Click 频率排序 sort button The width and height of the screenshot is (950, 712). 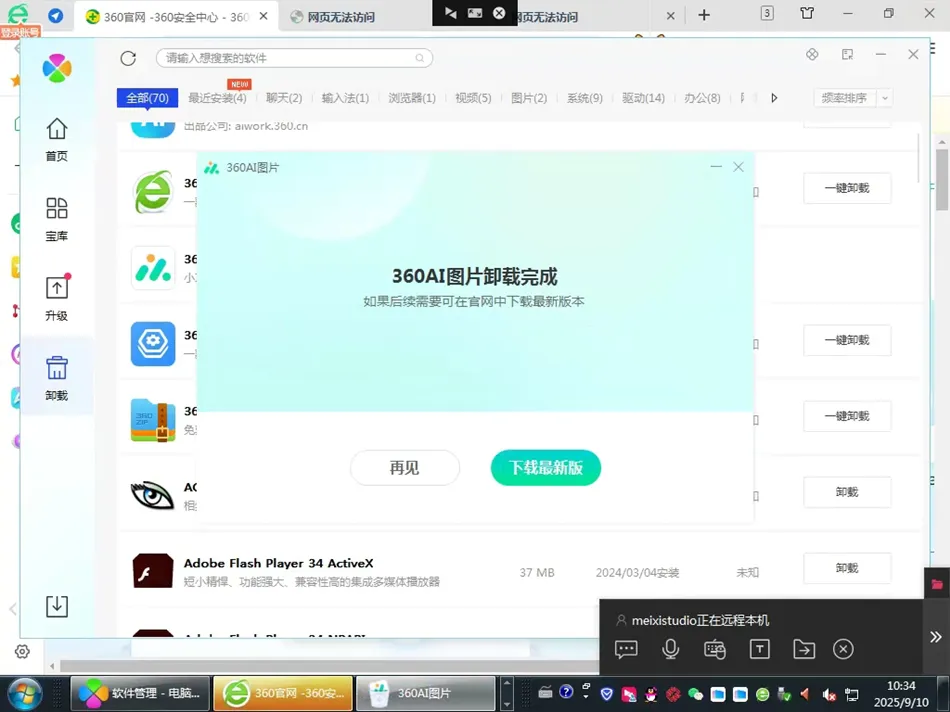tap(844, 98)
